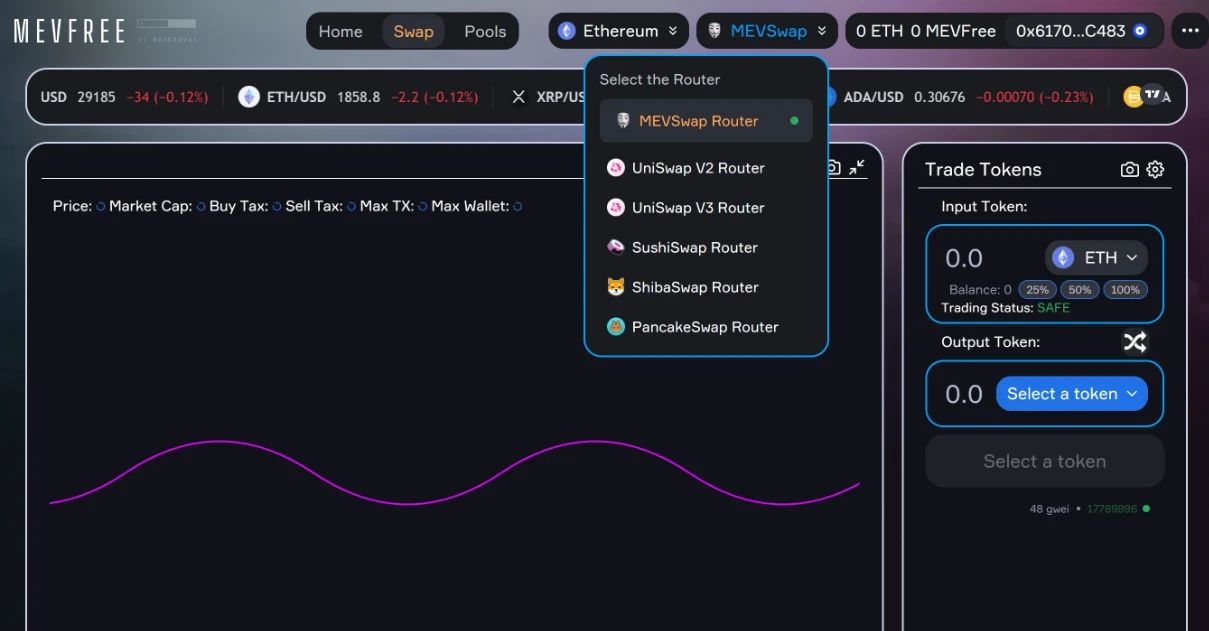Open the ETH input token selector
The height and width of the screenshot is (631, 1209).
tap(1096, 258)
